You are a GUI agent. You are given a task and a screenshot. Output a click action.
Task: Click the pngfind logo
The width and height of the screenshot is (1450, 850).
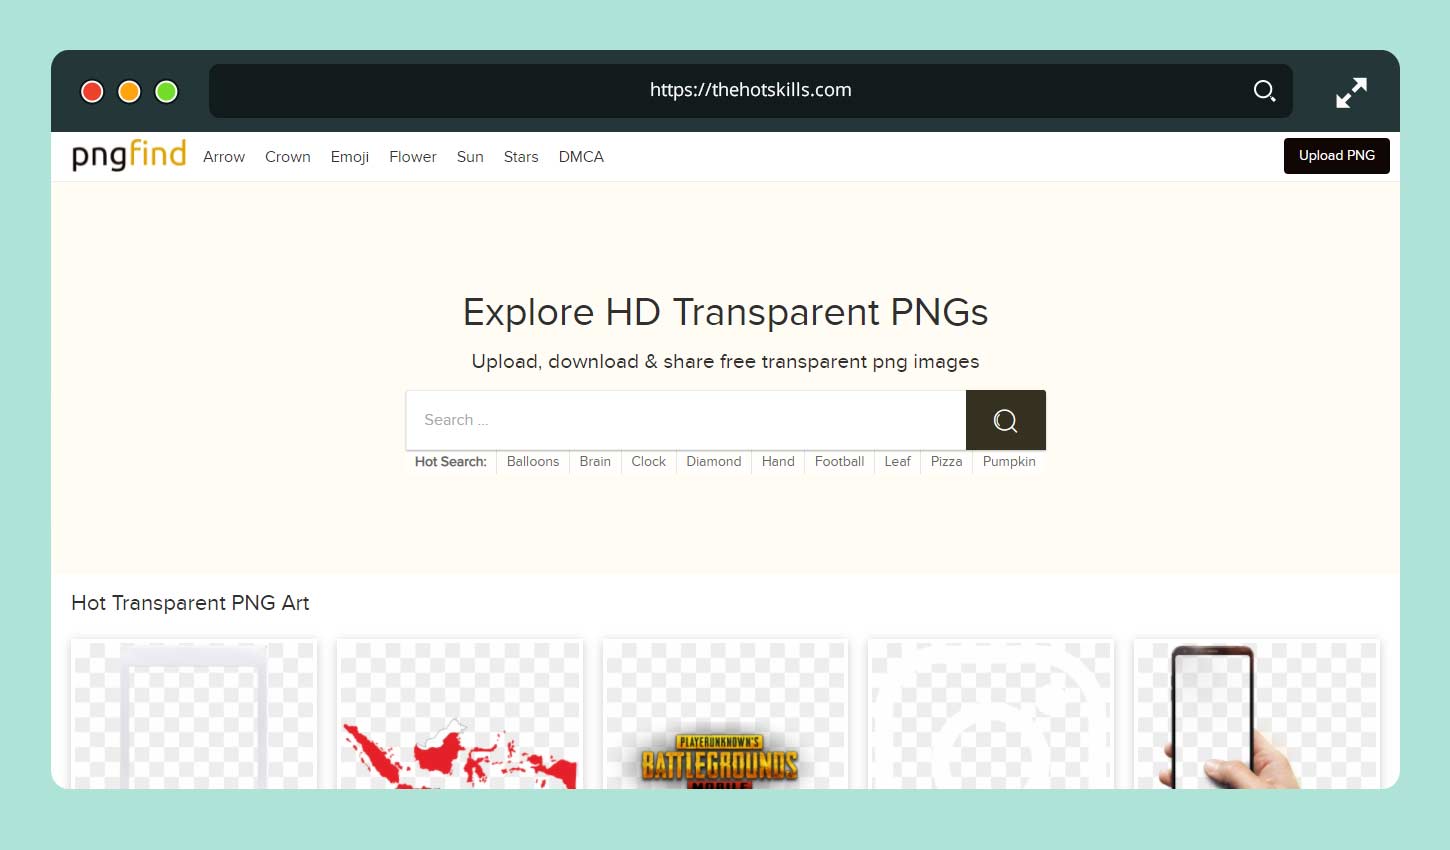[128, 155]
